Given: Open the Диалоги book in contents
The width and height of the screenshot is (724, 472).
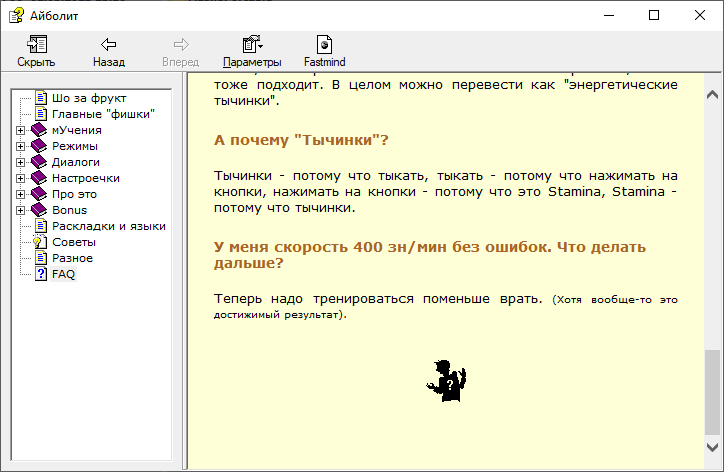Looking at the screenshot, I should [75, 162].
